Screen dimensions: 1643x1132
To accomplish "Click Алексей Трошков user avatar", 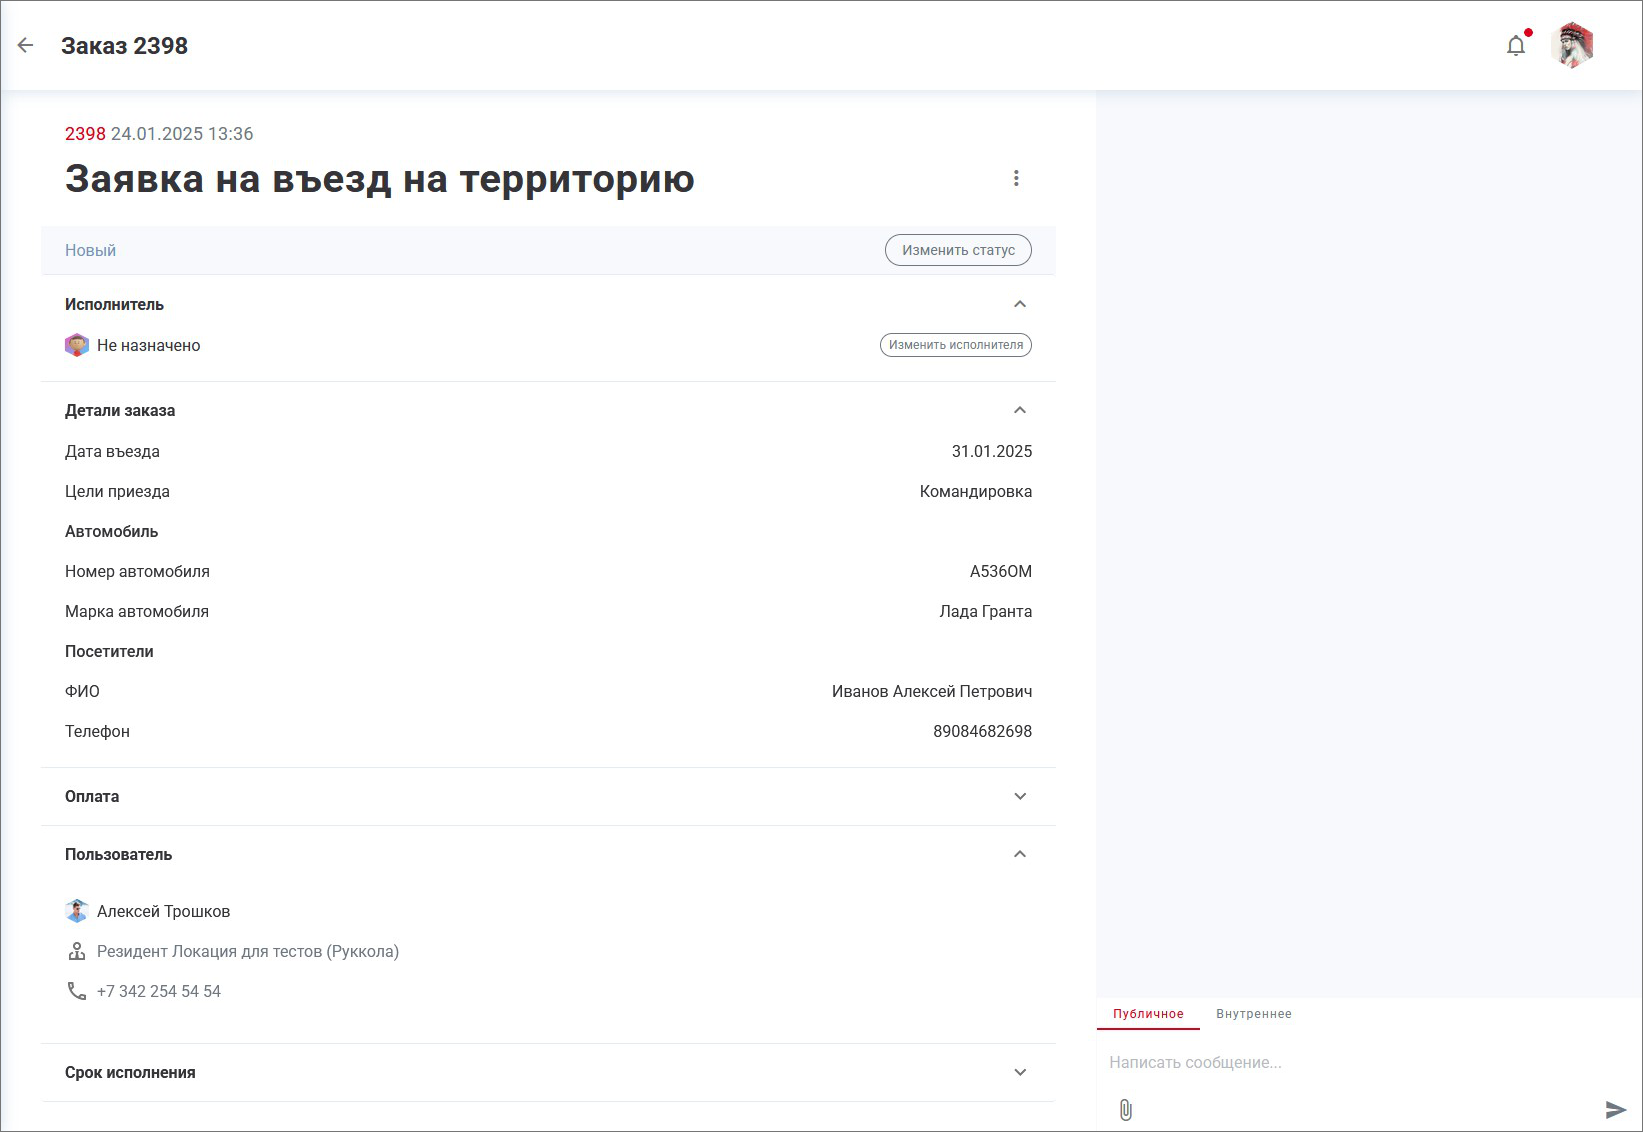I will pyautogui.click(x=77, y=911).
